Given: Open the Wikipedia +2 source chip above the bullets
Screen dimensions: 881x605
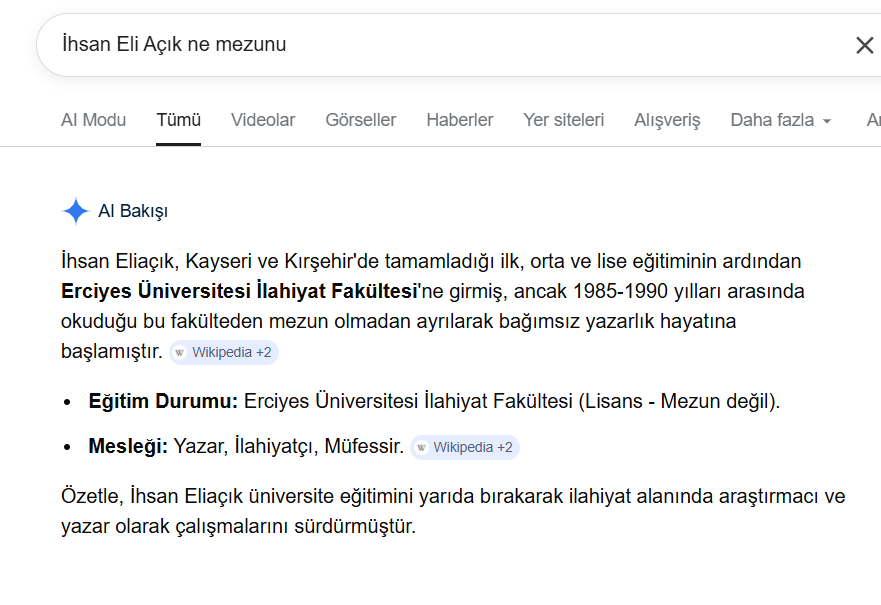Looking at the screenshot, I should tap(222, 352).
